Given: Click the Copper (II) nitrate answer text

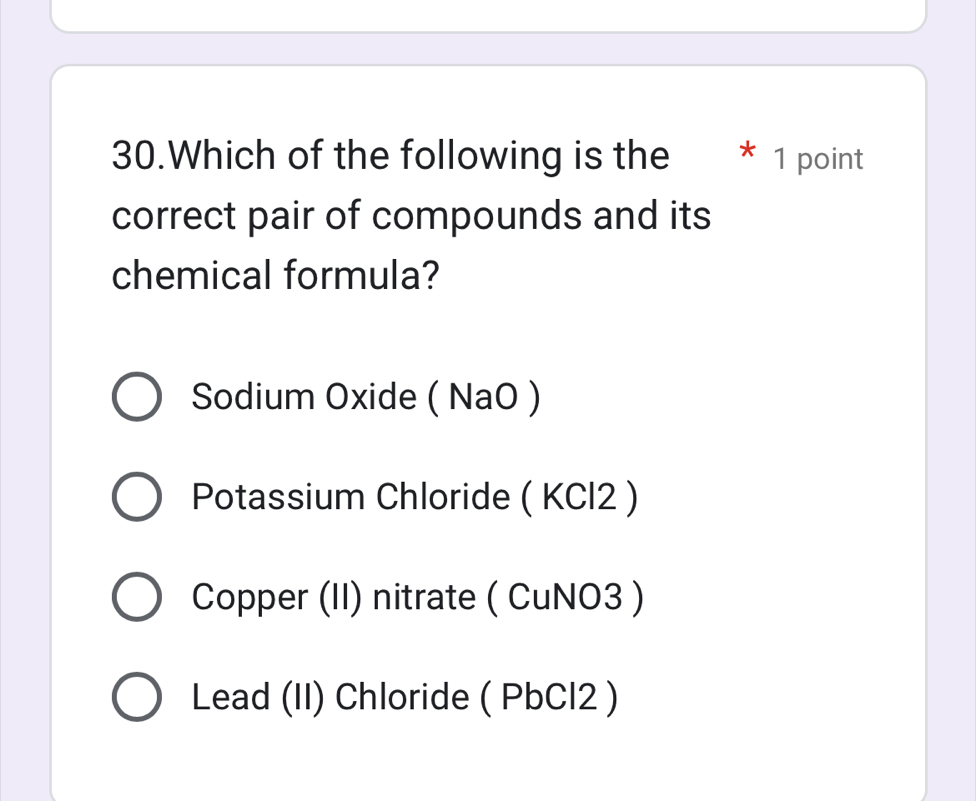Looking at the screenshot, I should point(418,597).
